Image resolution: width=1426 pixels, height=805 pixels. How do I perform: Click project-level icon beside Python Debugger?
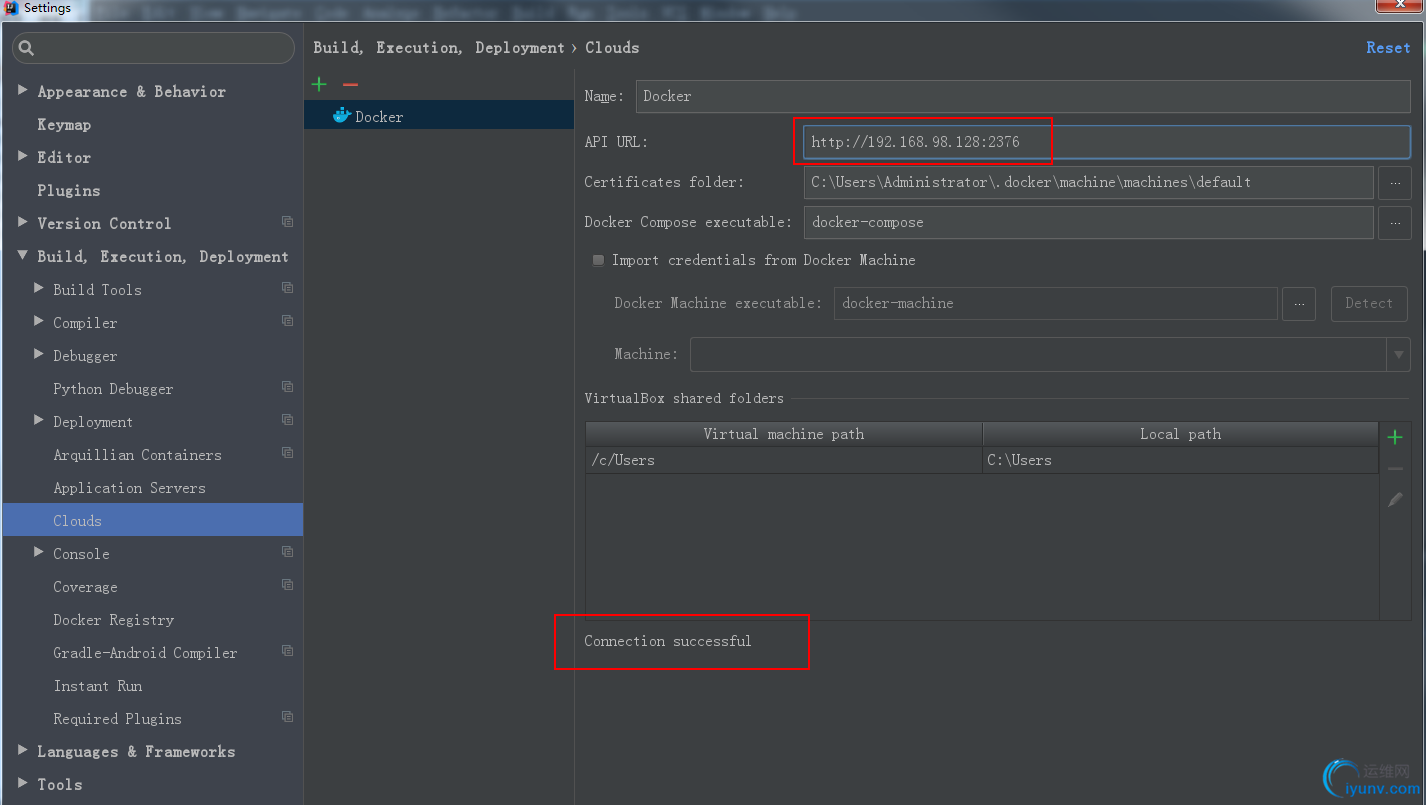[x=287, y=387]
